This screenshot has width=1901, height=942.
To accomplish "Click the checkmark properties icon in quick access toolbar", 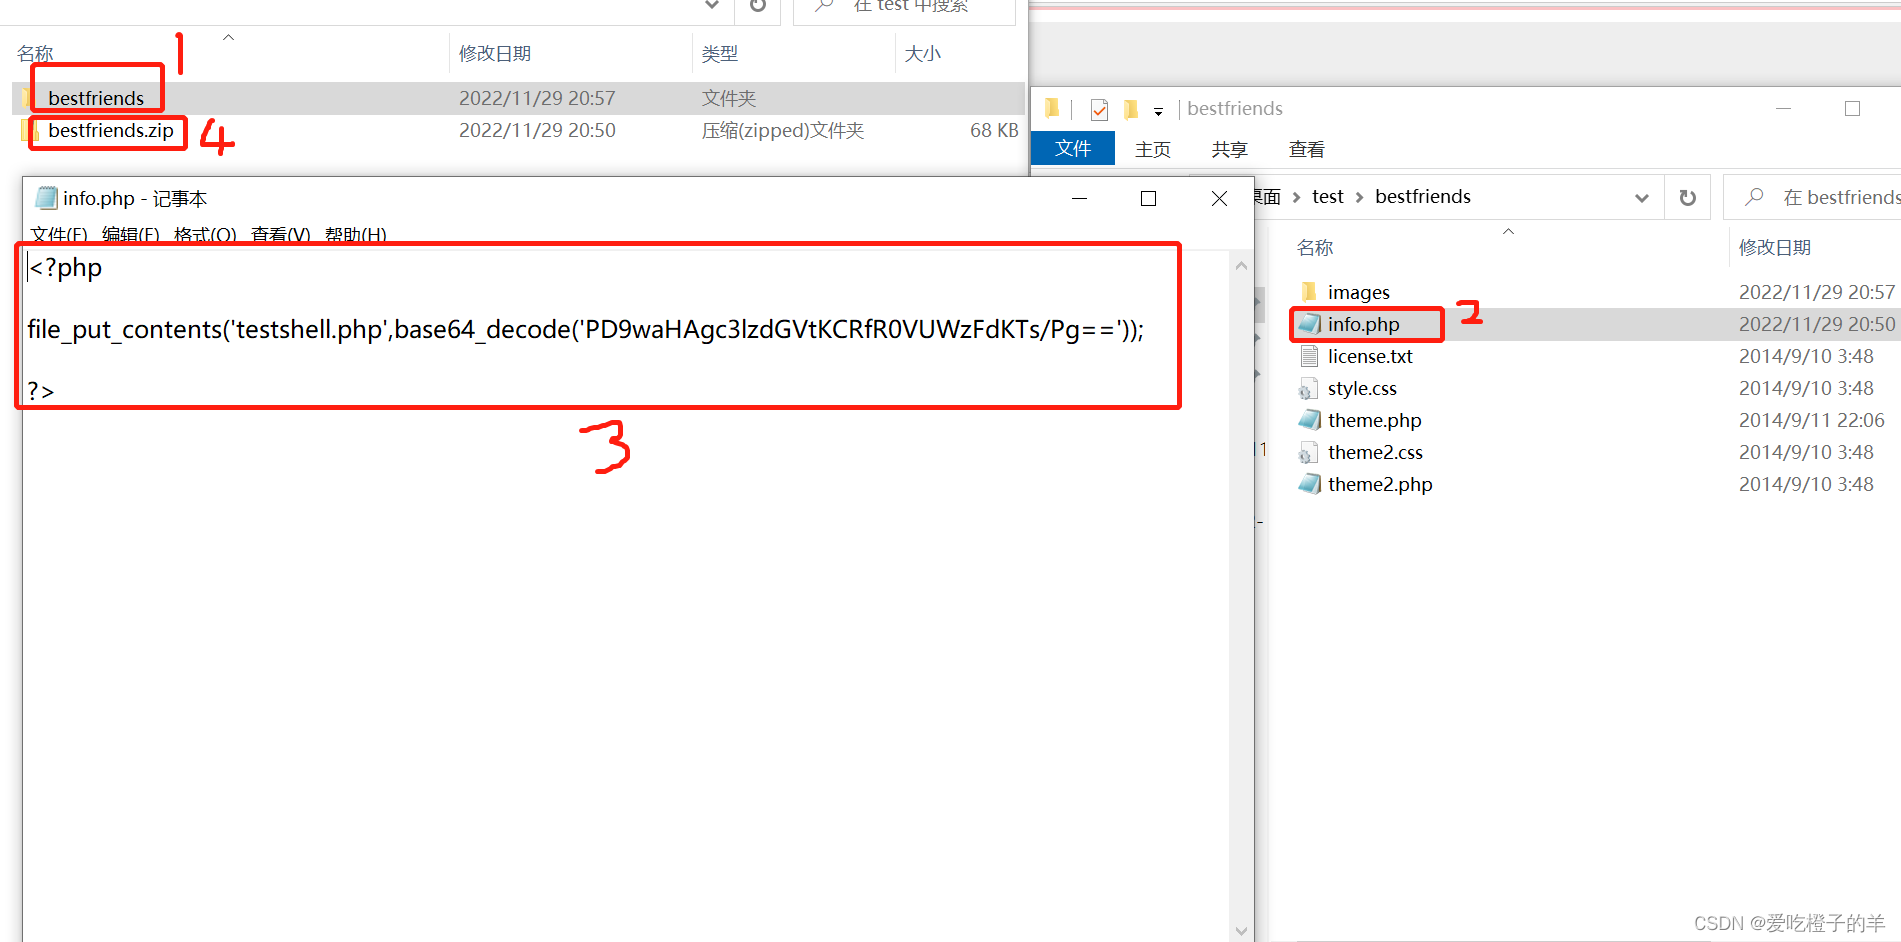I will pyautogui.click(x=1099, y=109).
